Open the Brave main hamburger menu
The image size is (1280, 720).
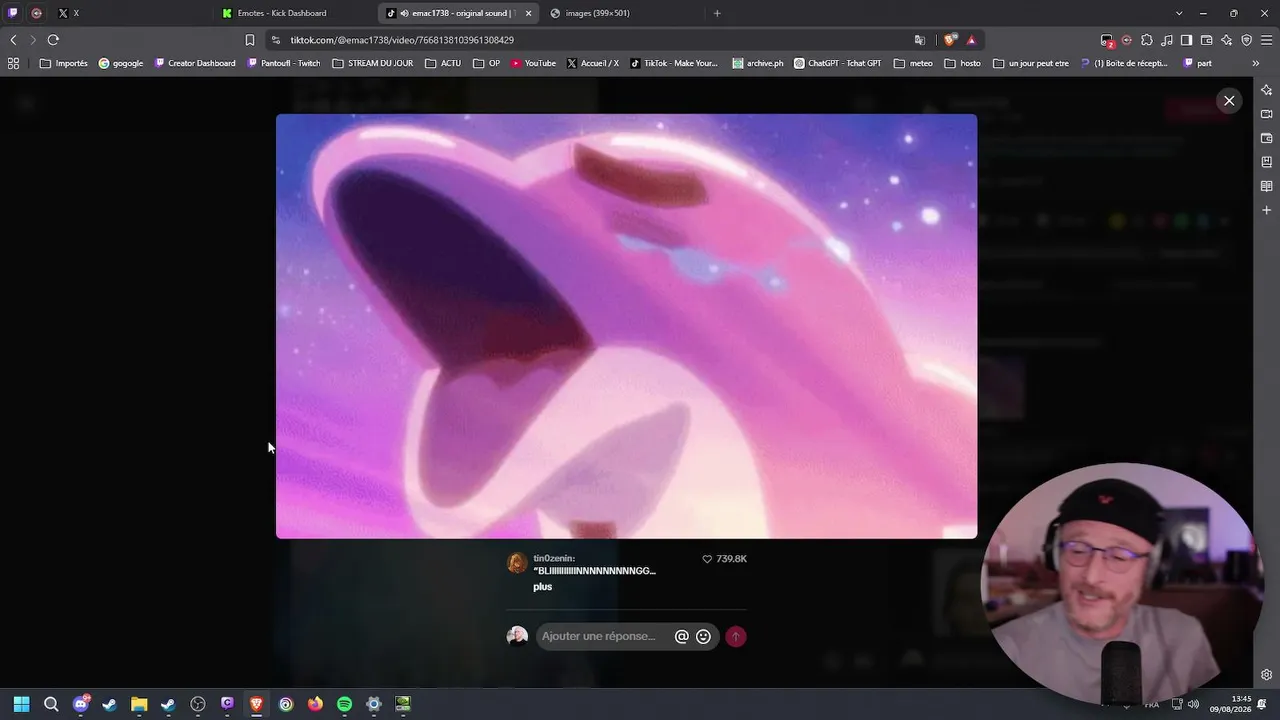click(1267, 40)
